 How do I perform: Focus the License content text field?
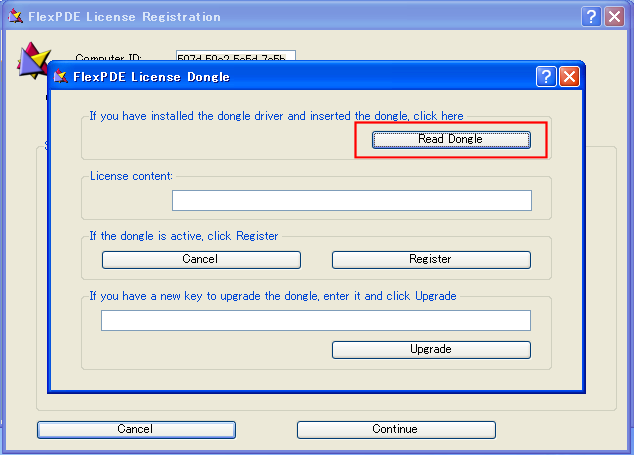pyautogui.click(x=351, y=201)
